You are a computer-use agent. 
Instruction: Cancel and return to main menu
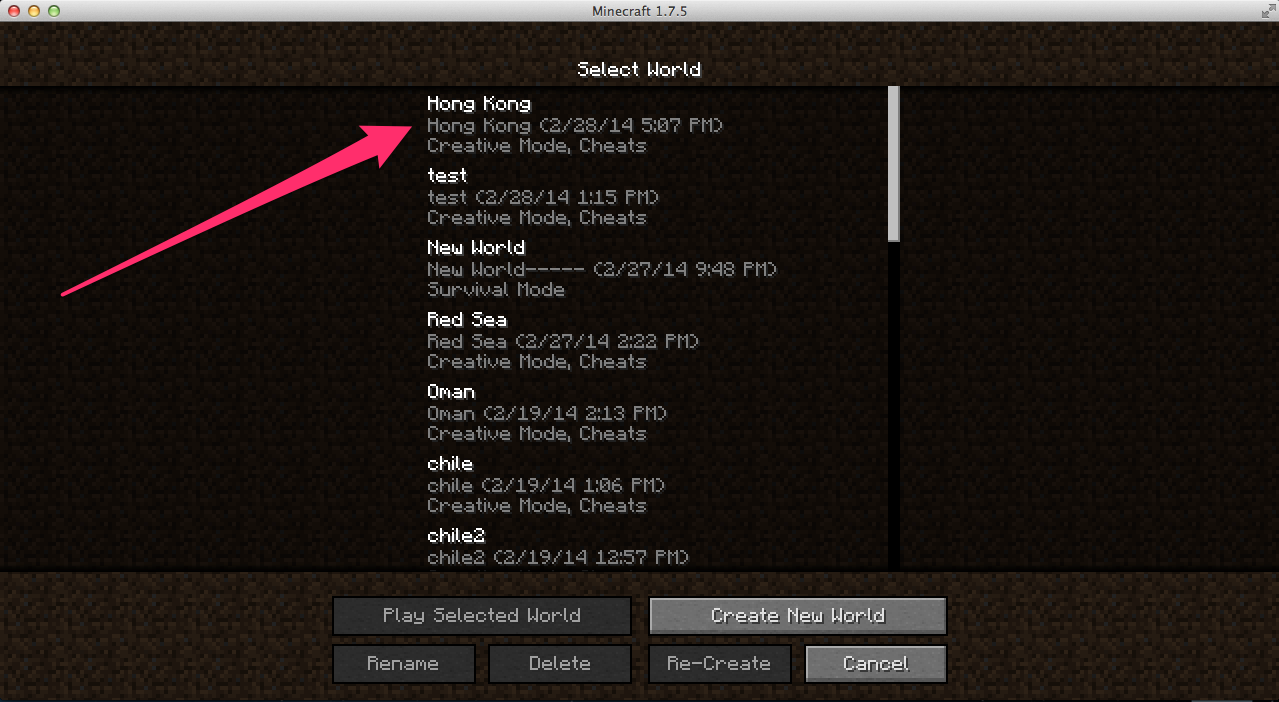876,664
